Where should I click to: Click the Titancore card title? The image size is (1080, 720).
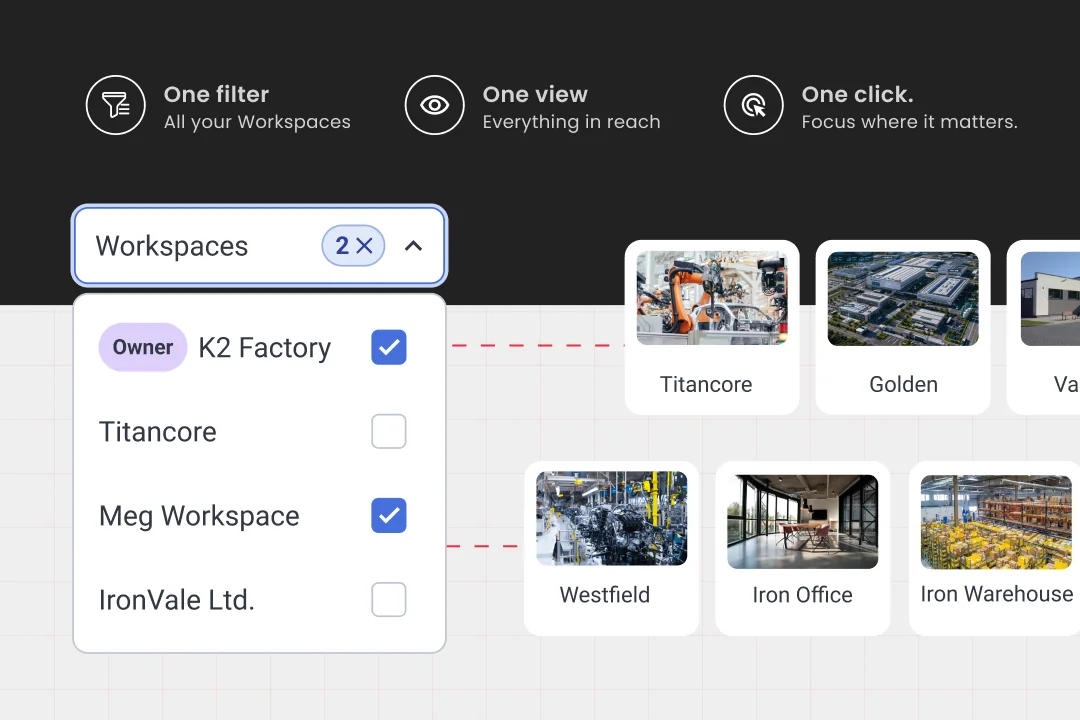point(706,384)
